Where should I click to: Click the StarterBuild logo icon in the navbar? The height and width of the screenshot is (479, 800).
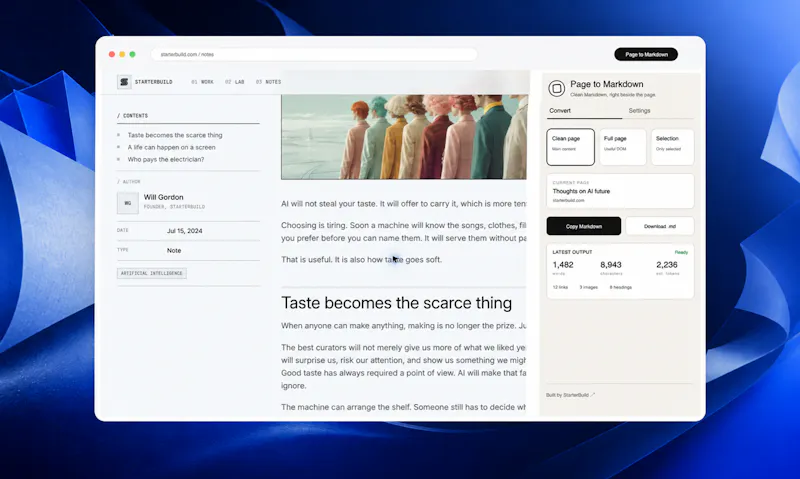tap(124, 82)
